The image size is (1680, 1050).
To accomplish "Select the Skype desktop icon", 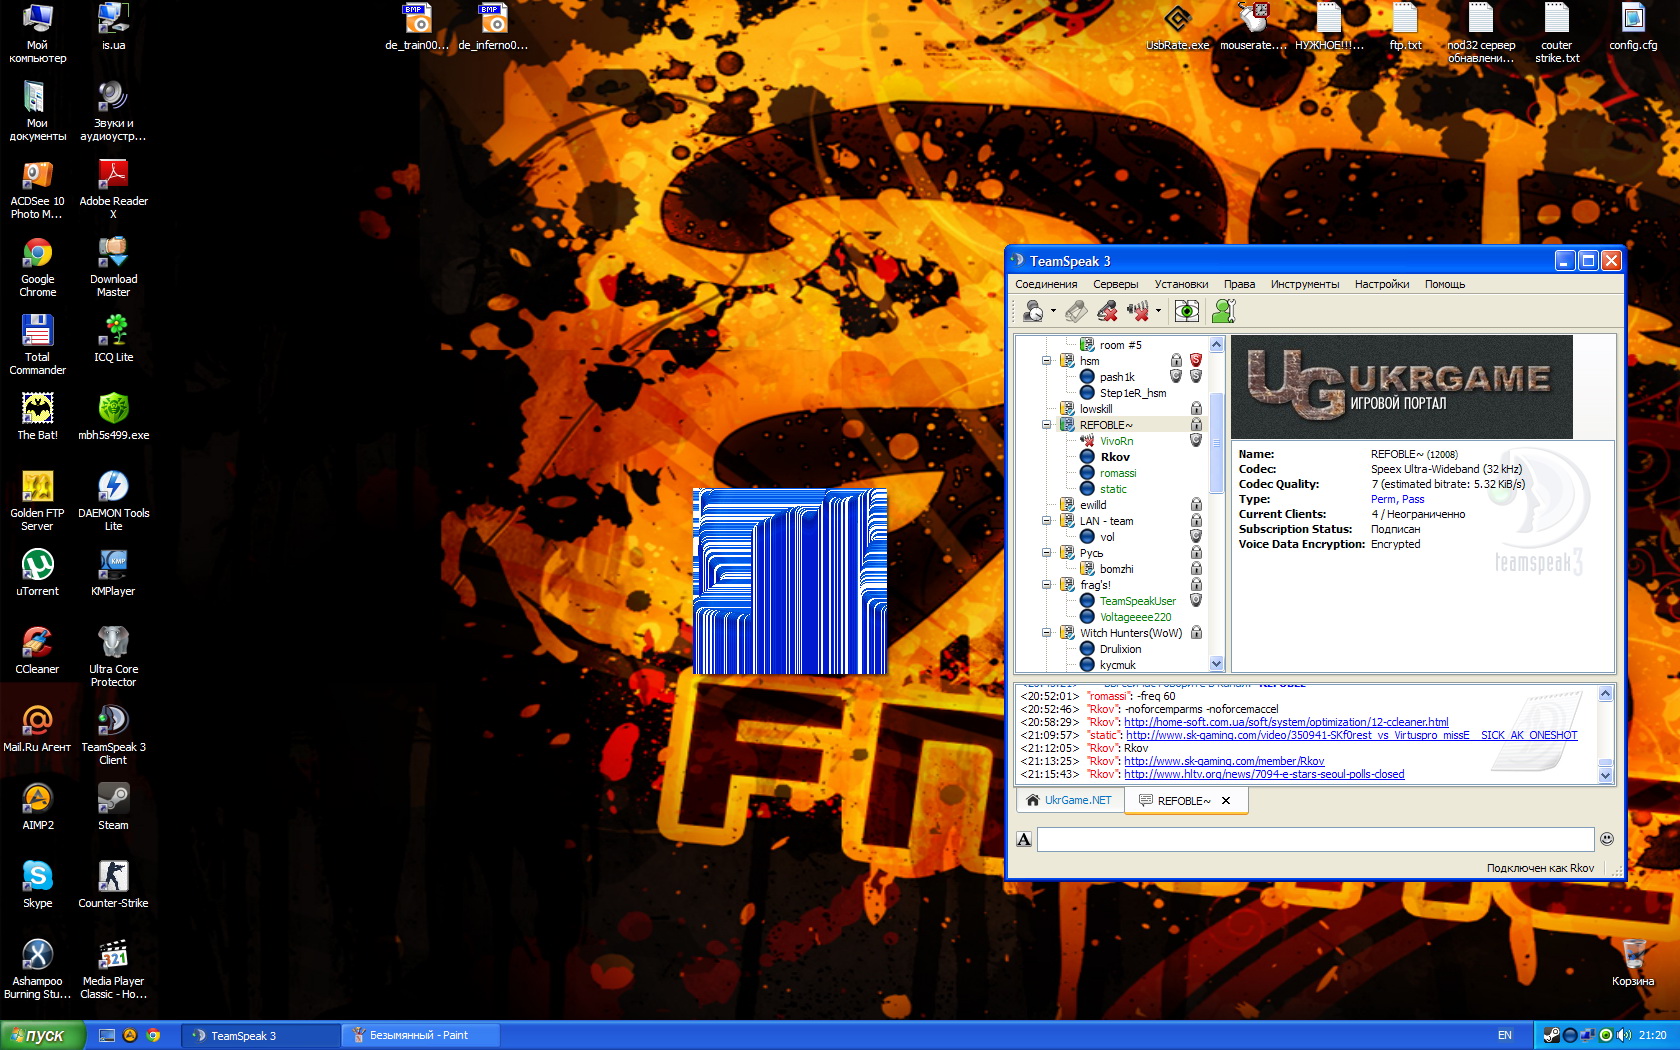I will point(38,885).
